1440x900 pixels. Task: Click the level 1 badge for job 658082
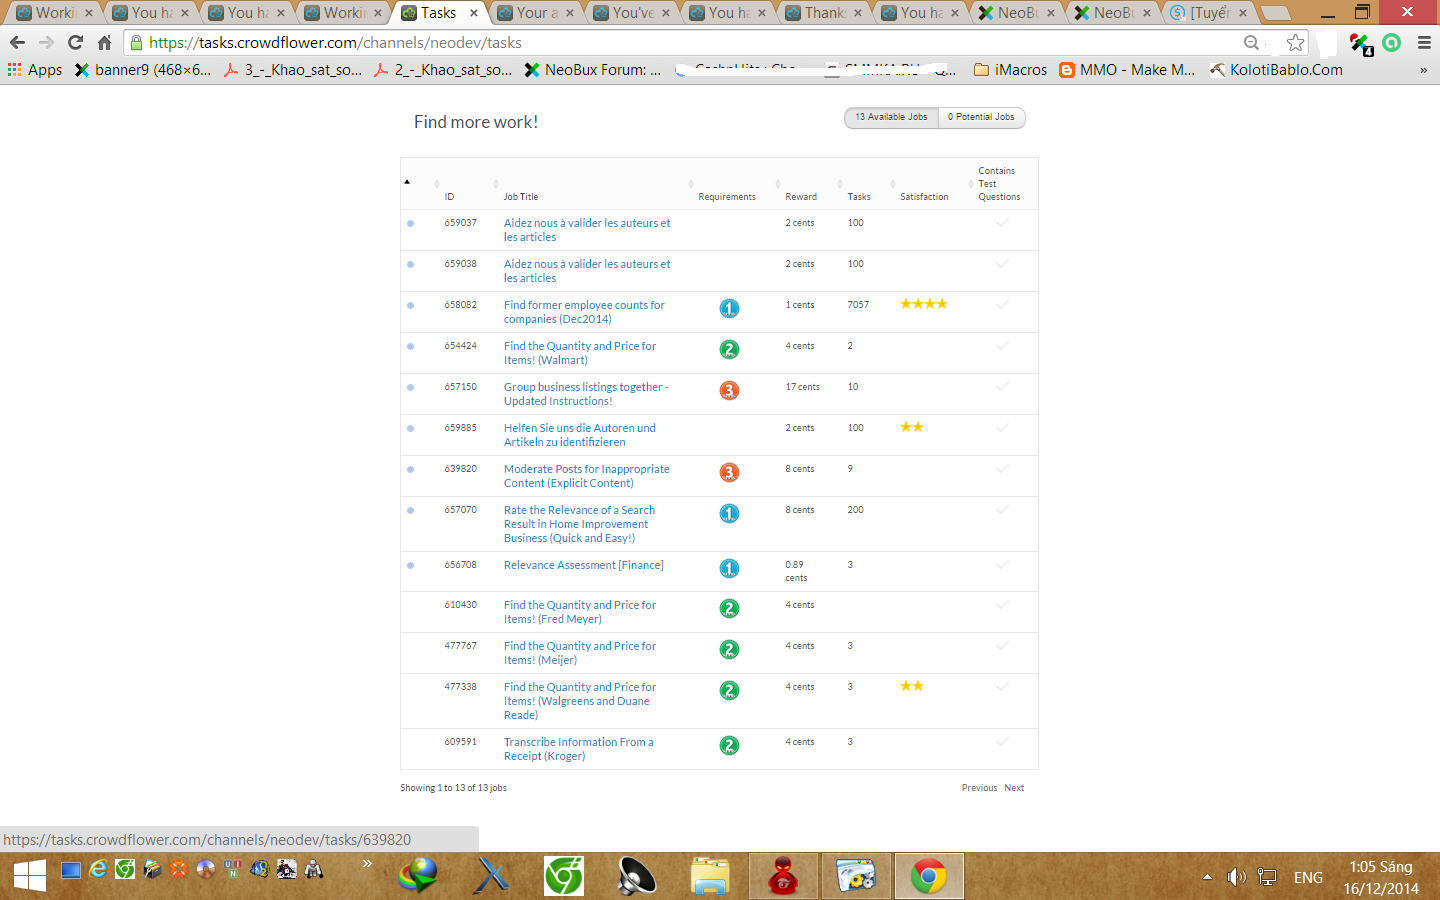click(x=729, y=309)
